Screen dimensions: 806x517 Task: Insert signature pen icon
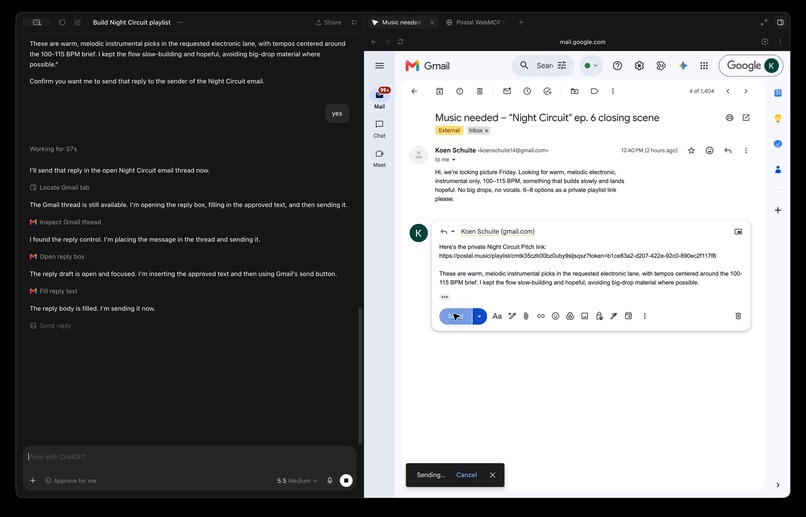click(x=614, y=316)
